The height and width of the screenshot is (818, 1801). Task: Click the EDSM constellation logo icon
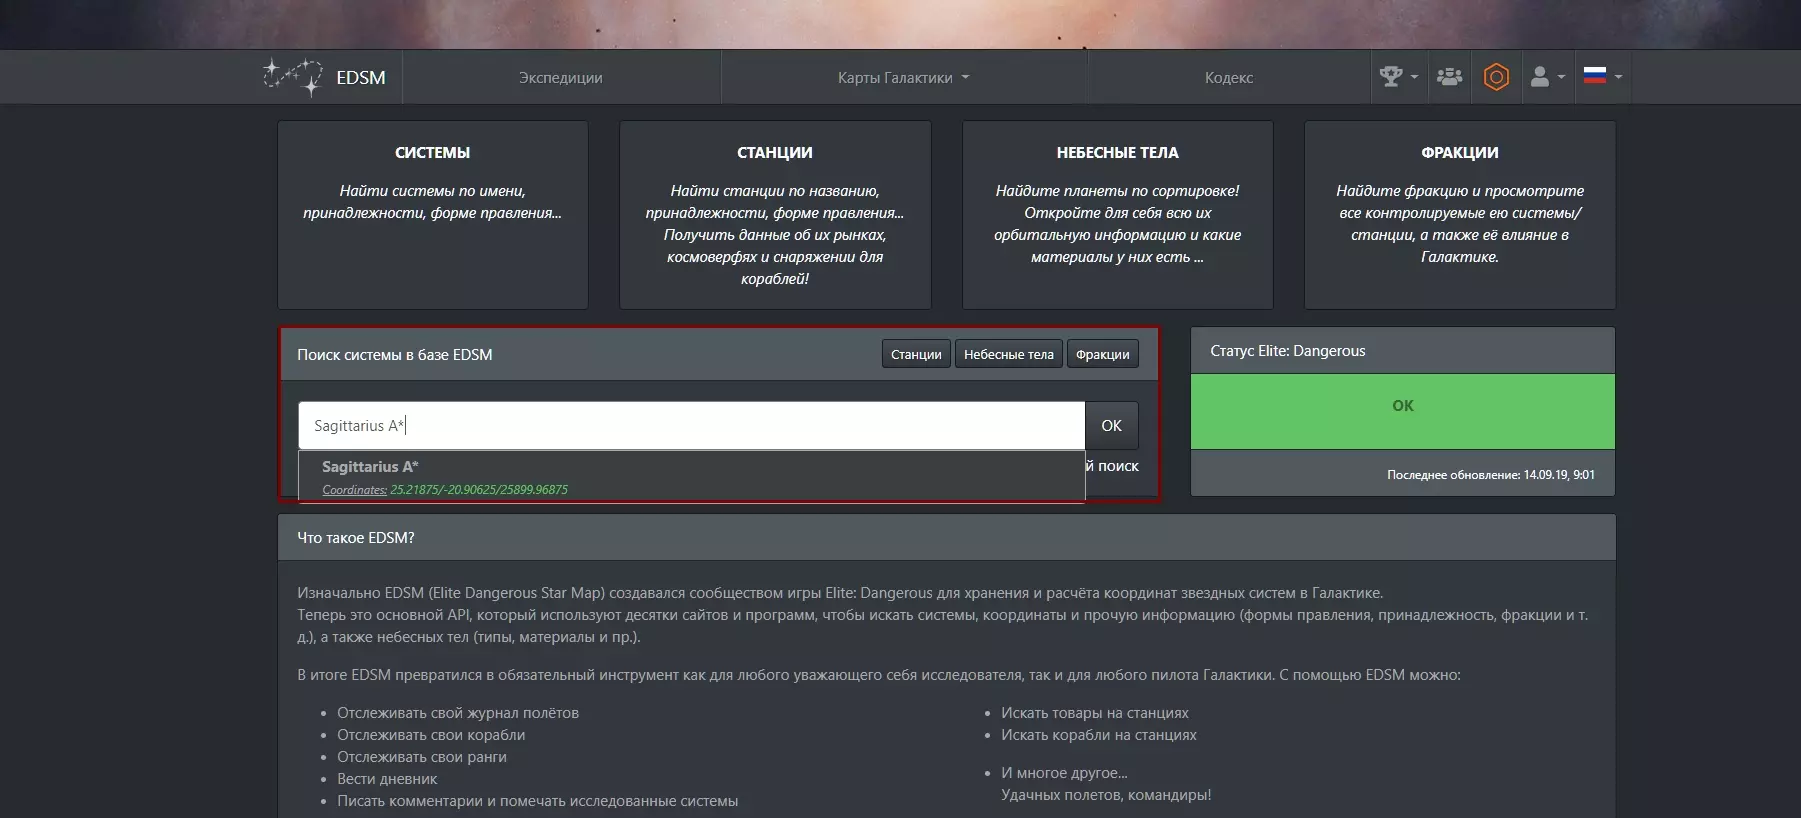[293, 77]
